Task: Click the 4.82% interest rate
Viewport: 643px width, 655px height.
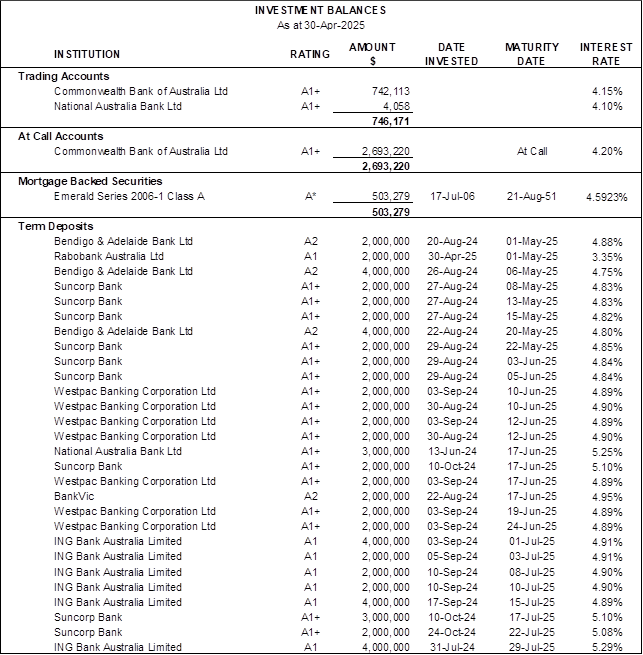Action: (607, 317)
